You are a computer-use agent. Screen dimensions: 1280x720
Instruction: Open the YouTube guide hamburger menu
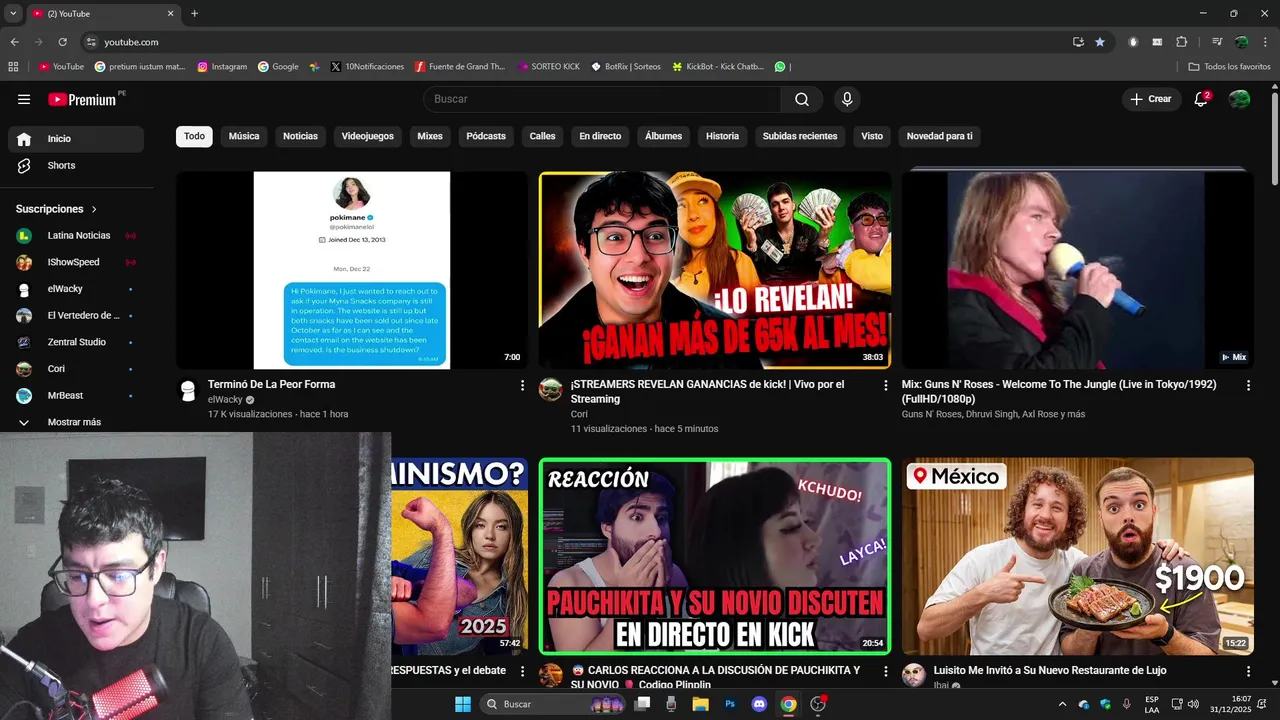coord(24,99)
